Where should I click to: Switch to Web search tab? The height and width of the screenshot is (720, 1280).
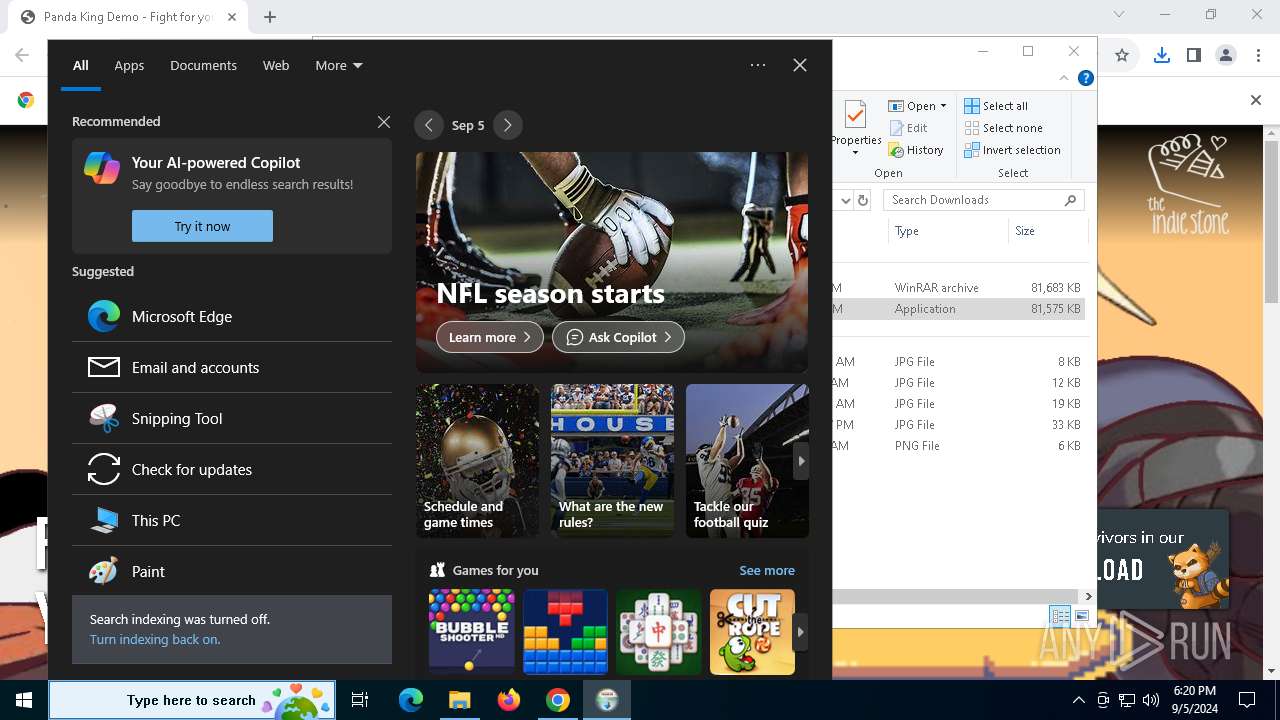(276, 65)
